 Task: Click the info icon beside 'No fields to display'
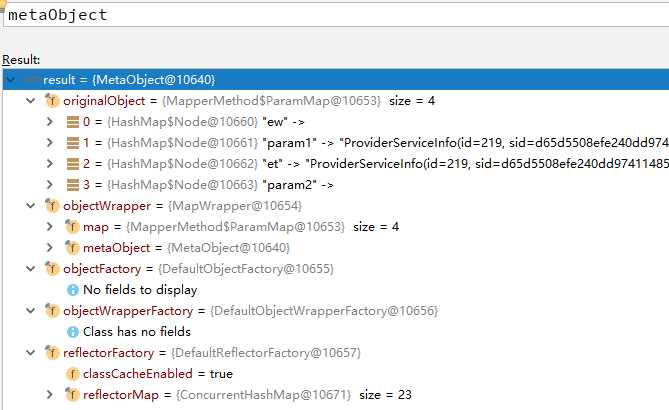tap(72, 289)
